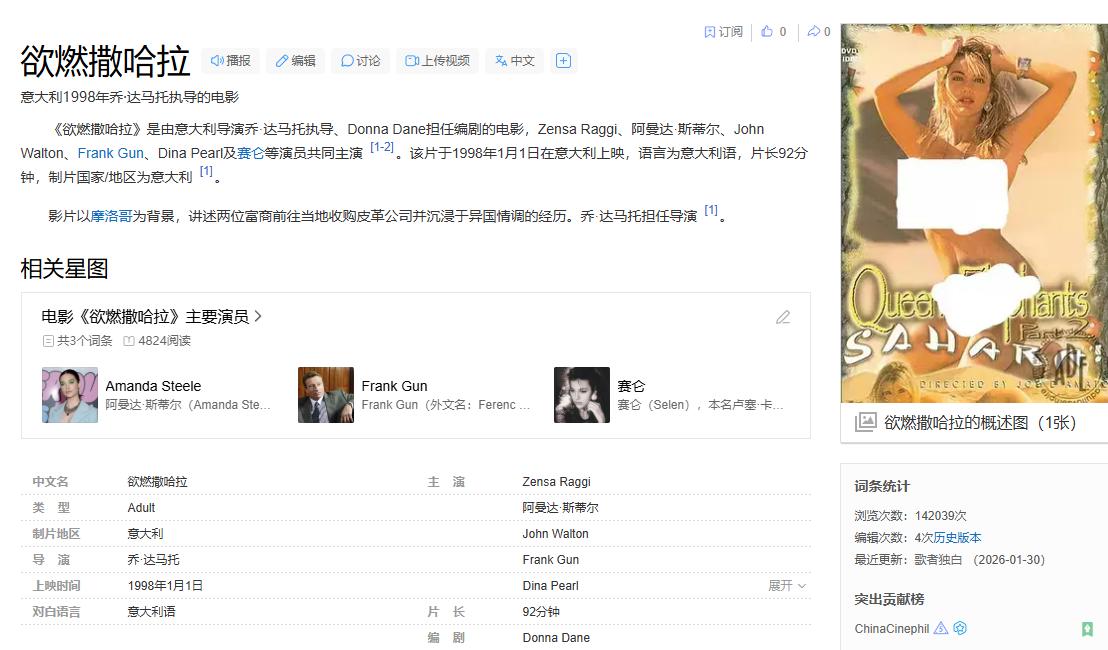Click the share arrow icon
The height and width of the screenshot is (650, 1108).
(x=814, y=31)
